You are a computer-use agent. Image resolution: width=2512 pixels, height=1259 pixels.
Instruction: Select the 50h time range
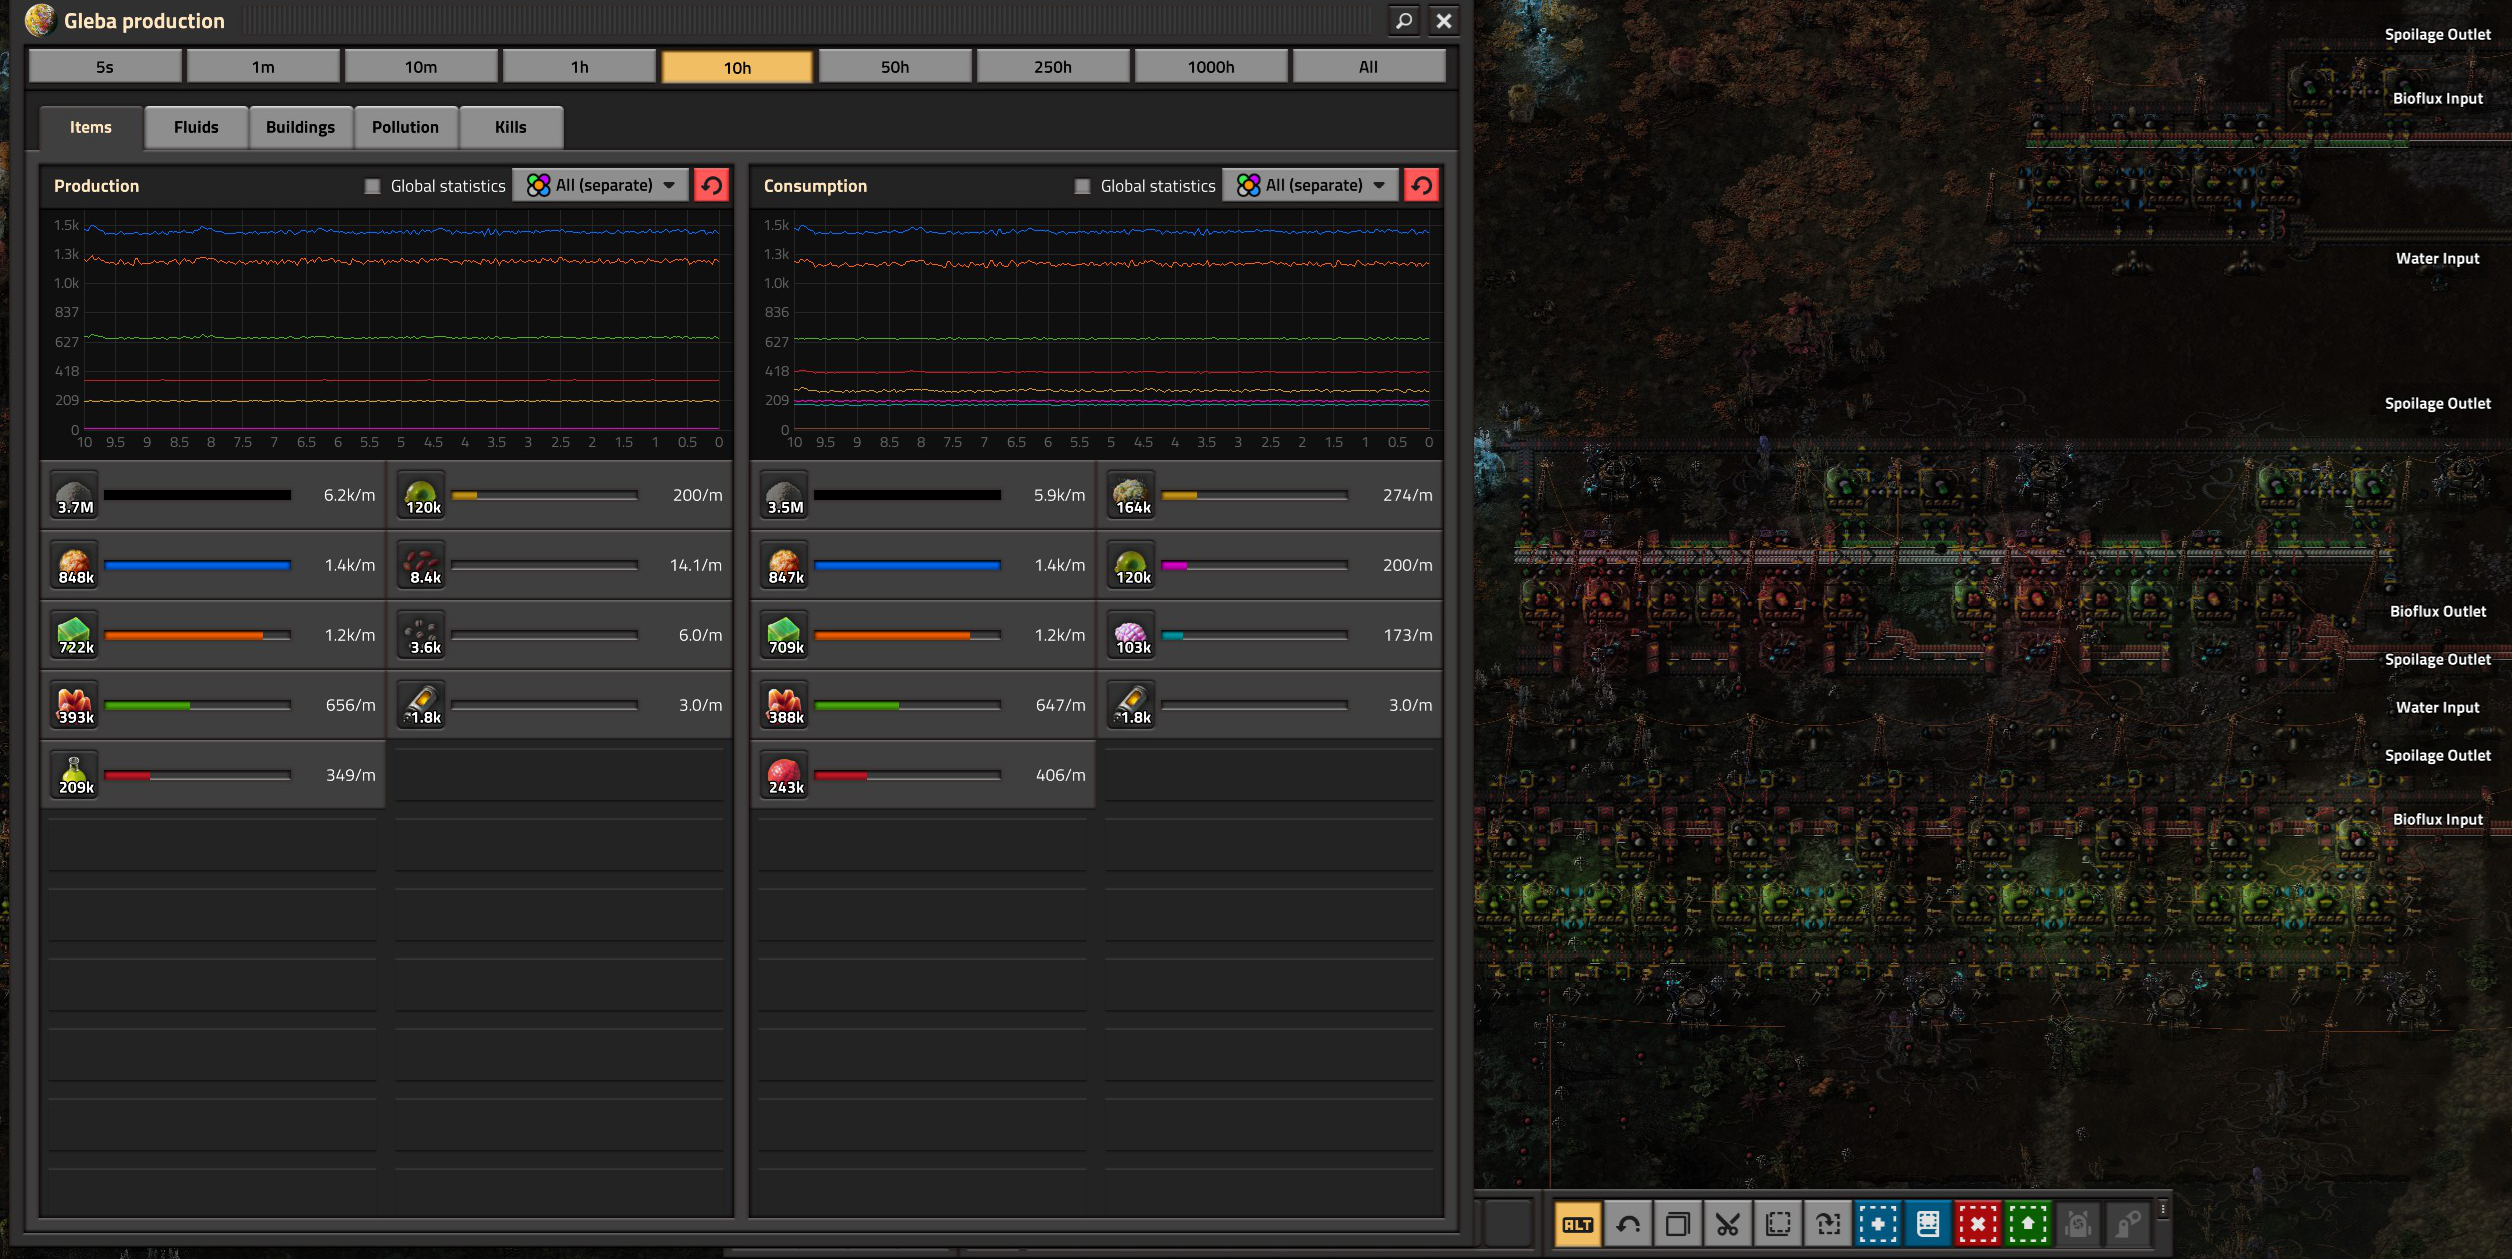tap(895, 67)
